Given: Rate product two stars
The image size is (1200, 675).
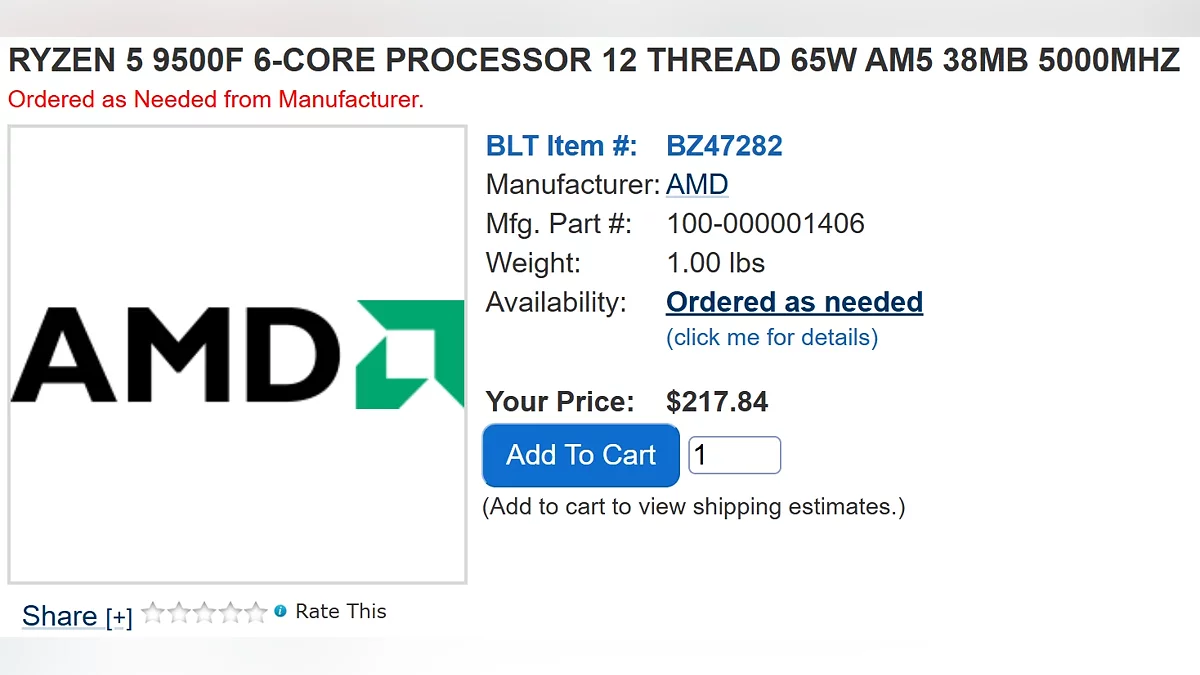Looking at the screenshot, I should click(x=179, y=612).
